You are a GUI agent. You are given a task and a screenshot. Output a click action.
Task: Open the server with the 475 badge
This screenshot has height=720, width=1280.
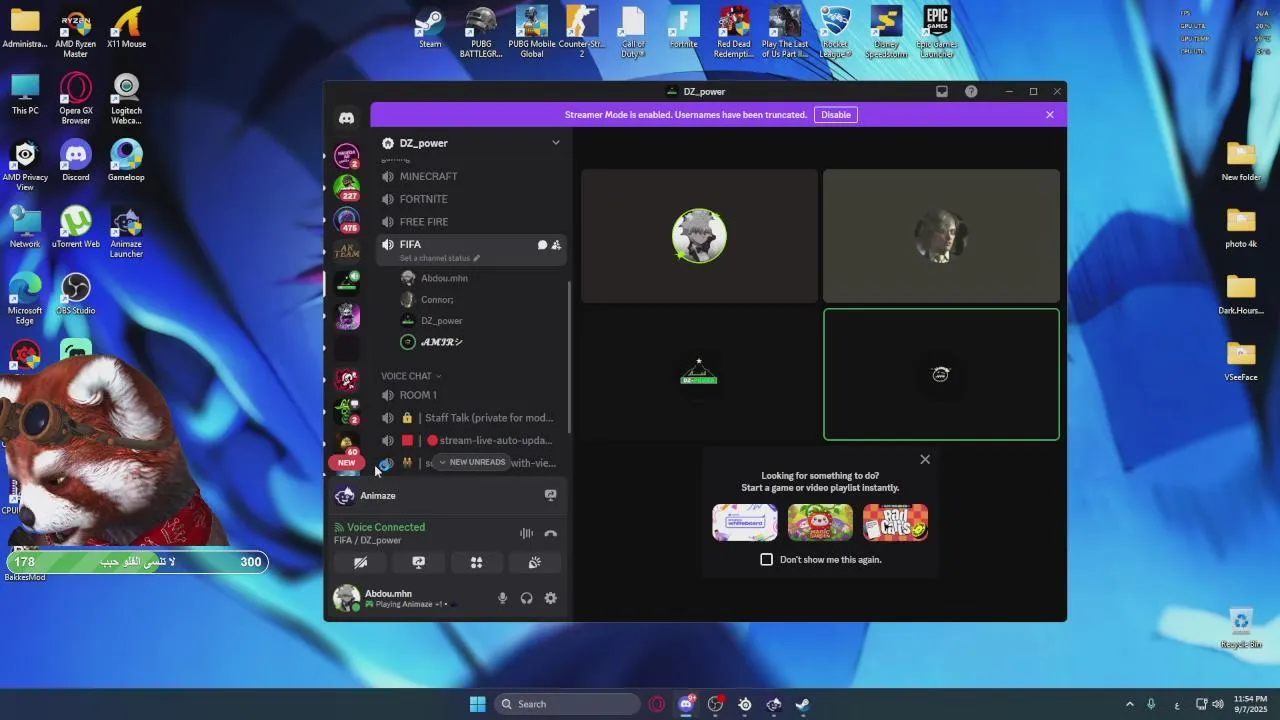pyautogui.click(x=347, y=220)
